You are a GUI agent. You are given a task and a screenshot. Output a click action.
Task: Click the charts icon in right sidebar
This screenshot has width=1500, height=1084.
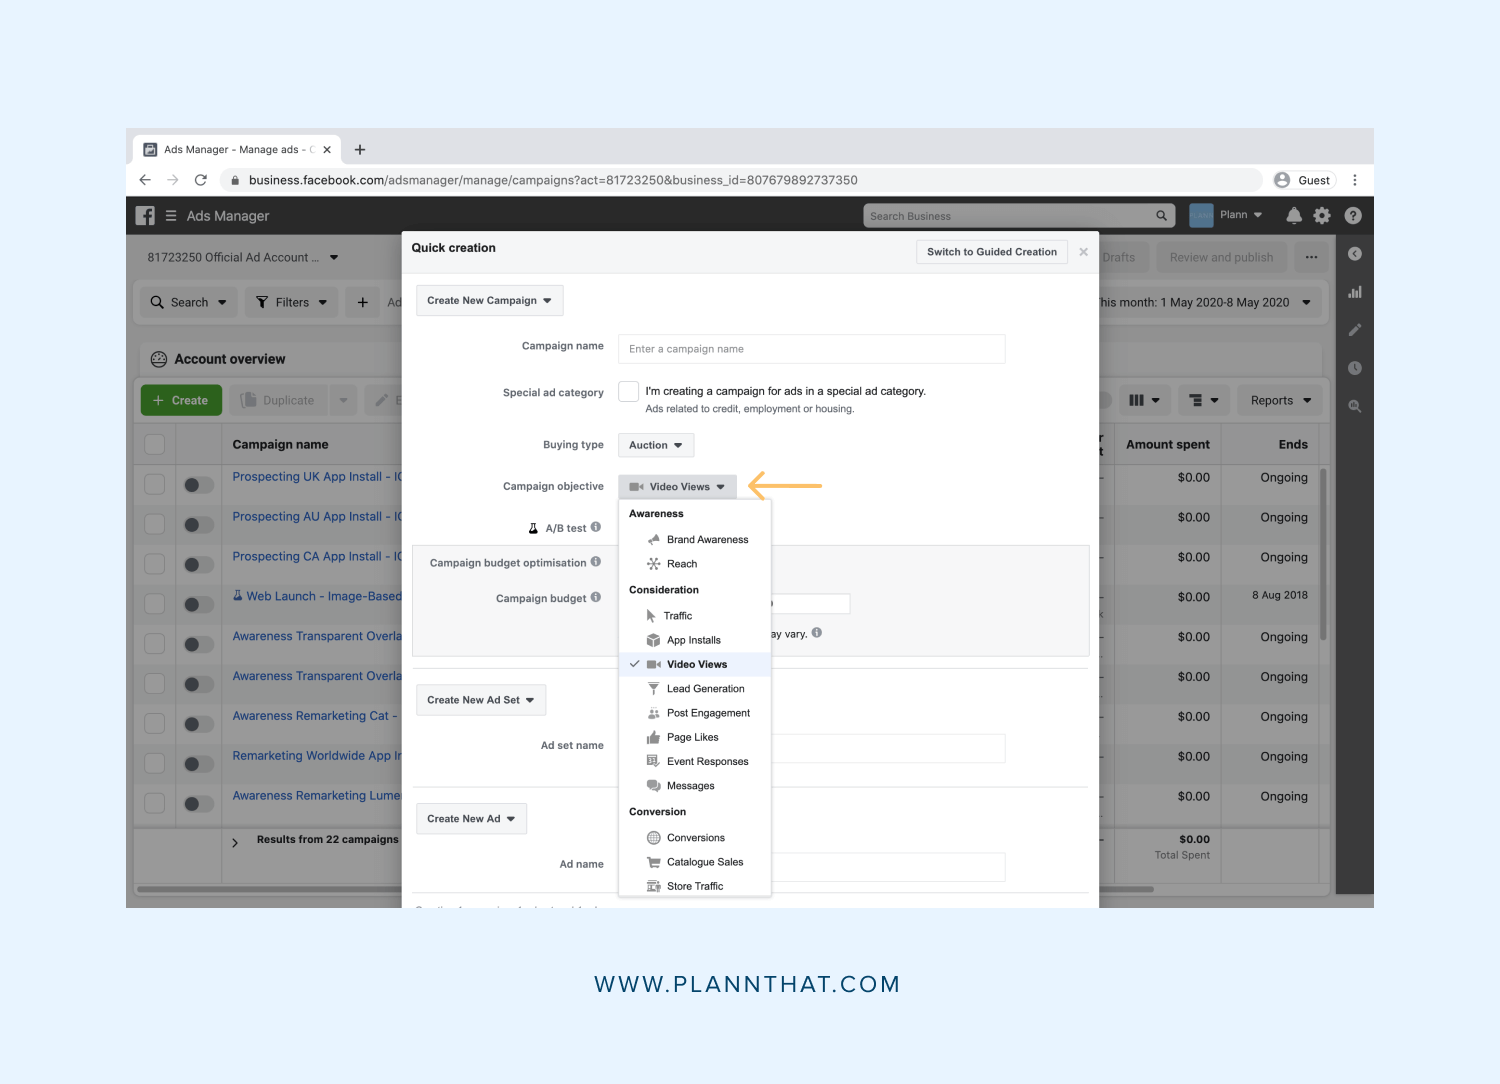pos(1355,292)
